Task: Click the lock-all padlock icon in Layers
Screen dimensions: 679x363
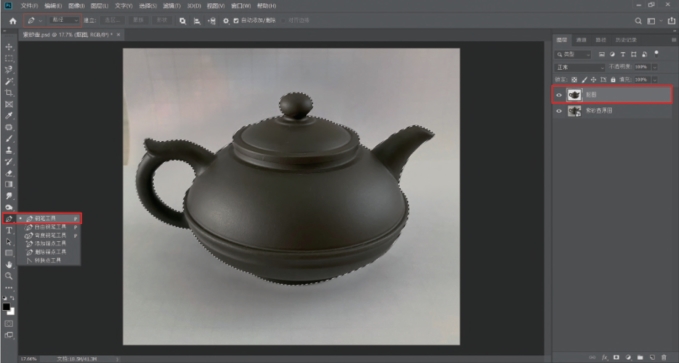Action: point(613,80)
